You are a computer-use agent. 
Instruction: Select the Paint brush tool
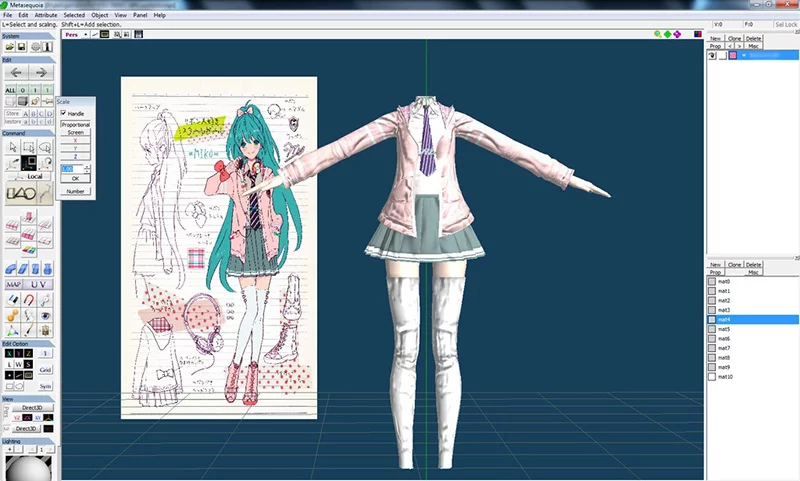click(29, 331)
